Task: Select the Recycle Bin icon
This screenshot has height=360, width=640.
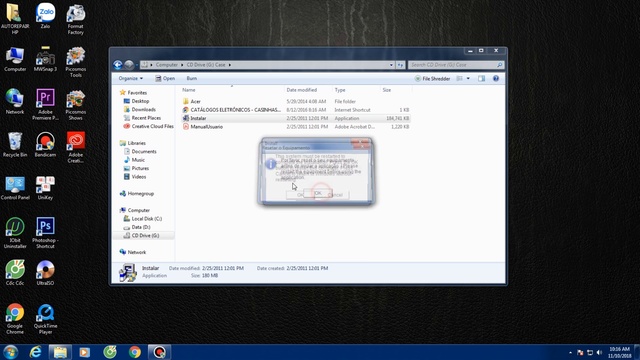Action: (15, 144)
